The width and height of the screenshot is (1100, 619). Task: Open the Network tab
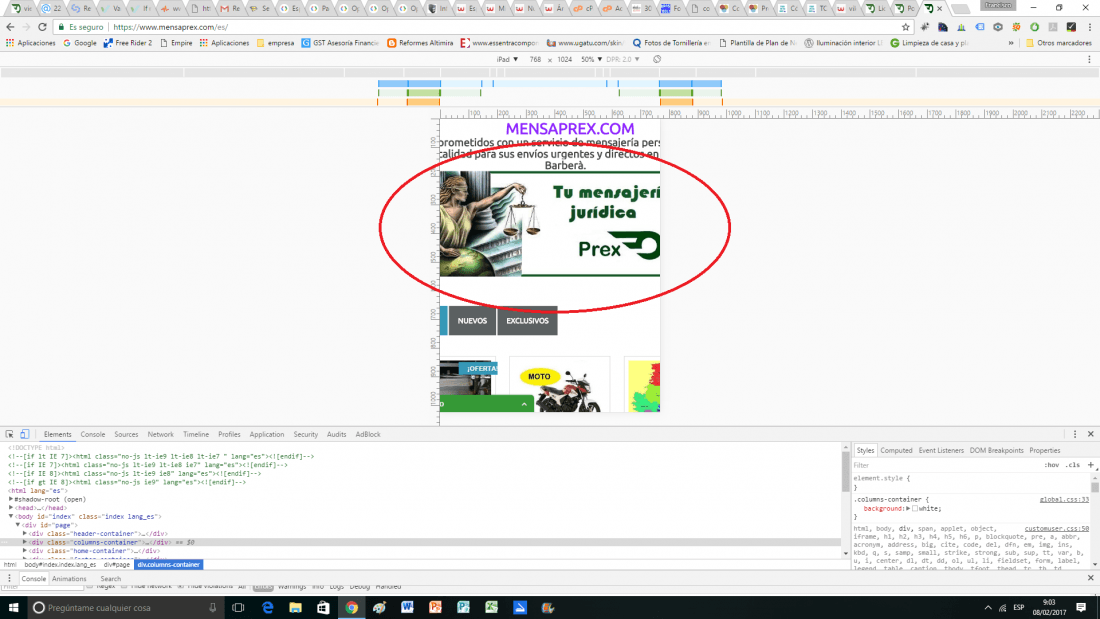point(161,434)
